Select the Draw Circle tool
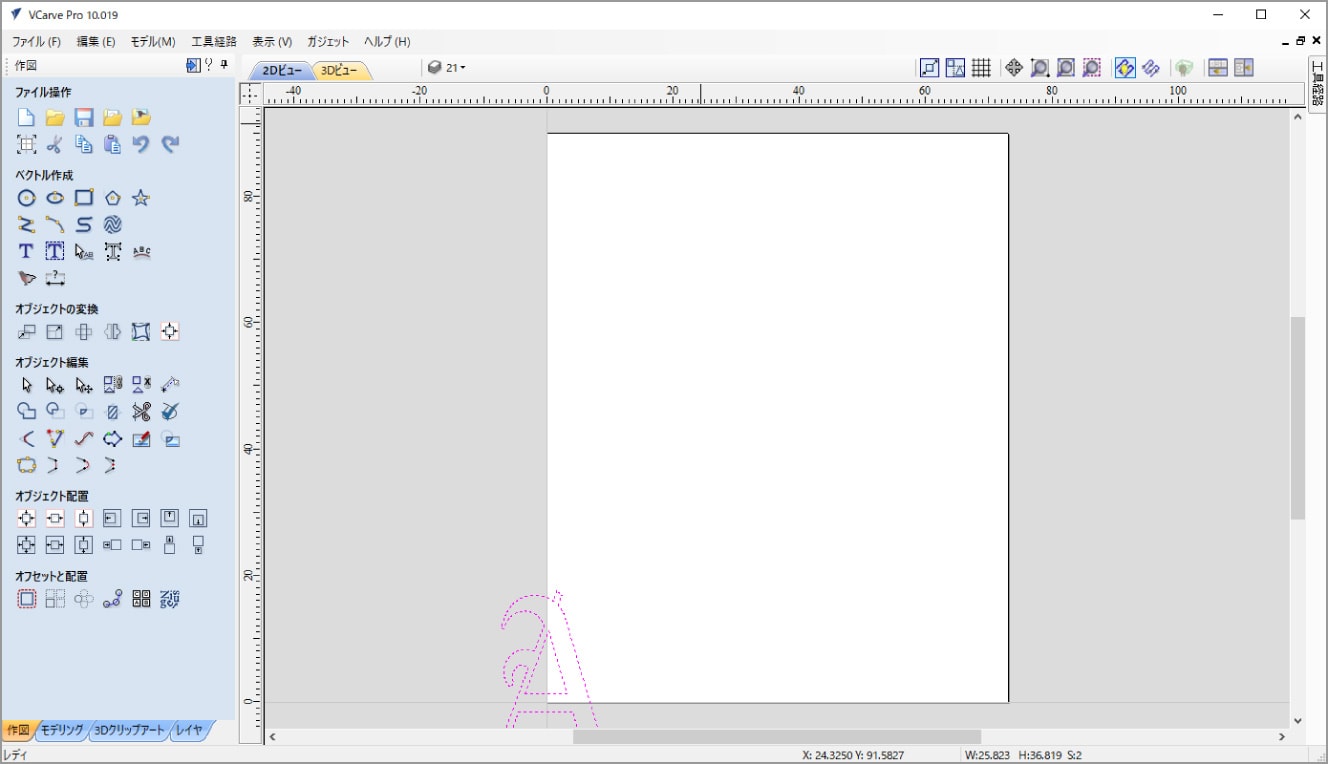This screenshot has height=764, width=1328. (27, 198)
